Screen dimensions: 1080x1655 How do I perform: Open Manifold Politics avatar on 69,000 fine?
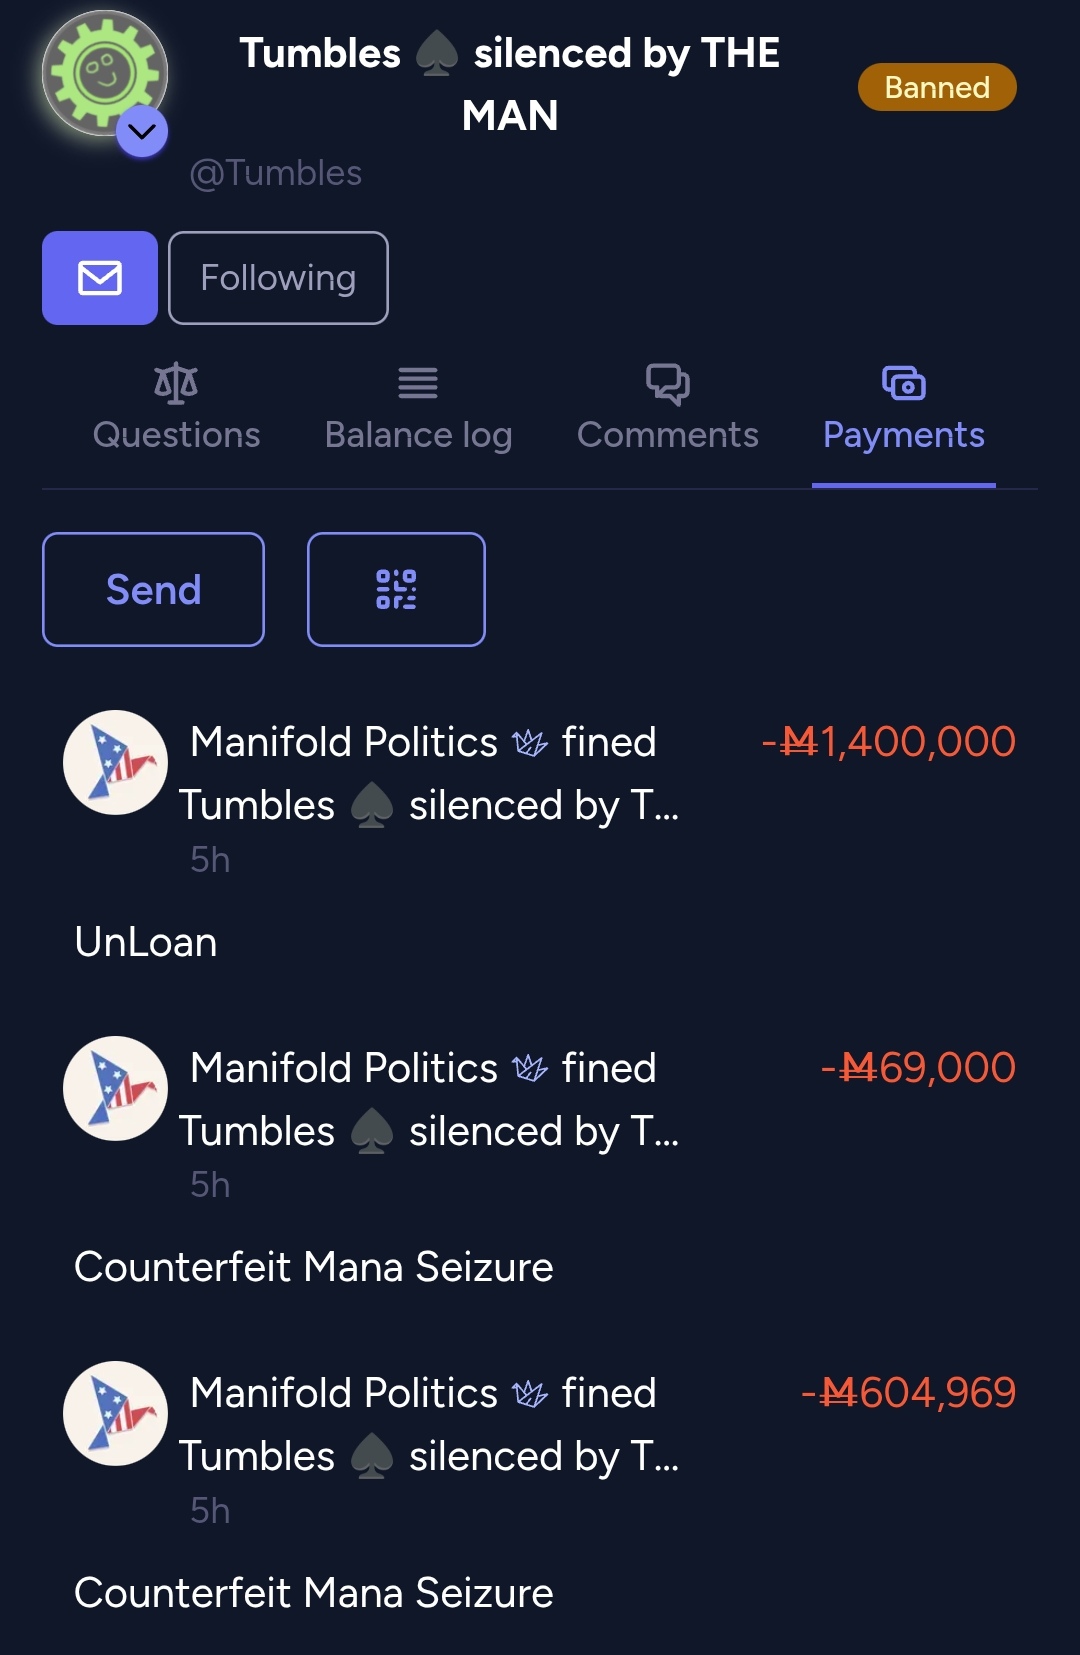click(x=115, y=1088)
